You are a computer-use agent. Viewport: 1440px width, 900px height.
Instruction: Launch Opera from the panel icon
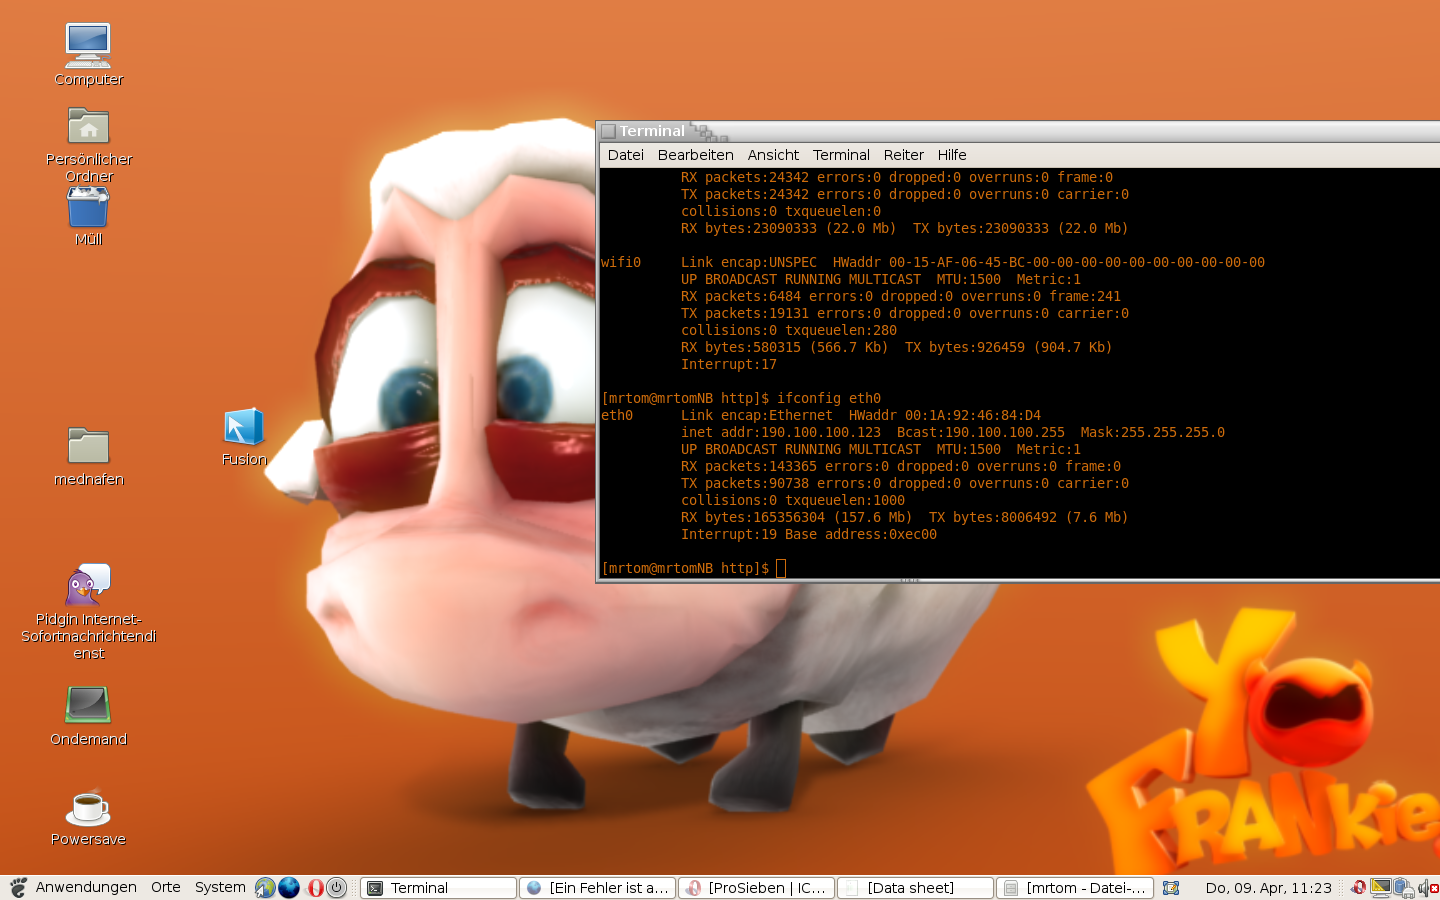(x=315, y=888)
